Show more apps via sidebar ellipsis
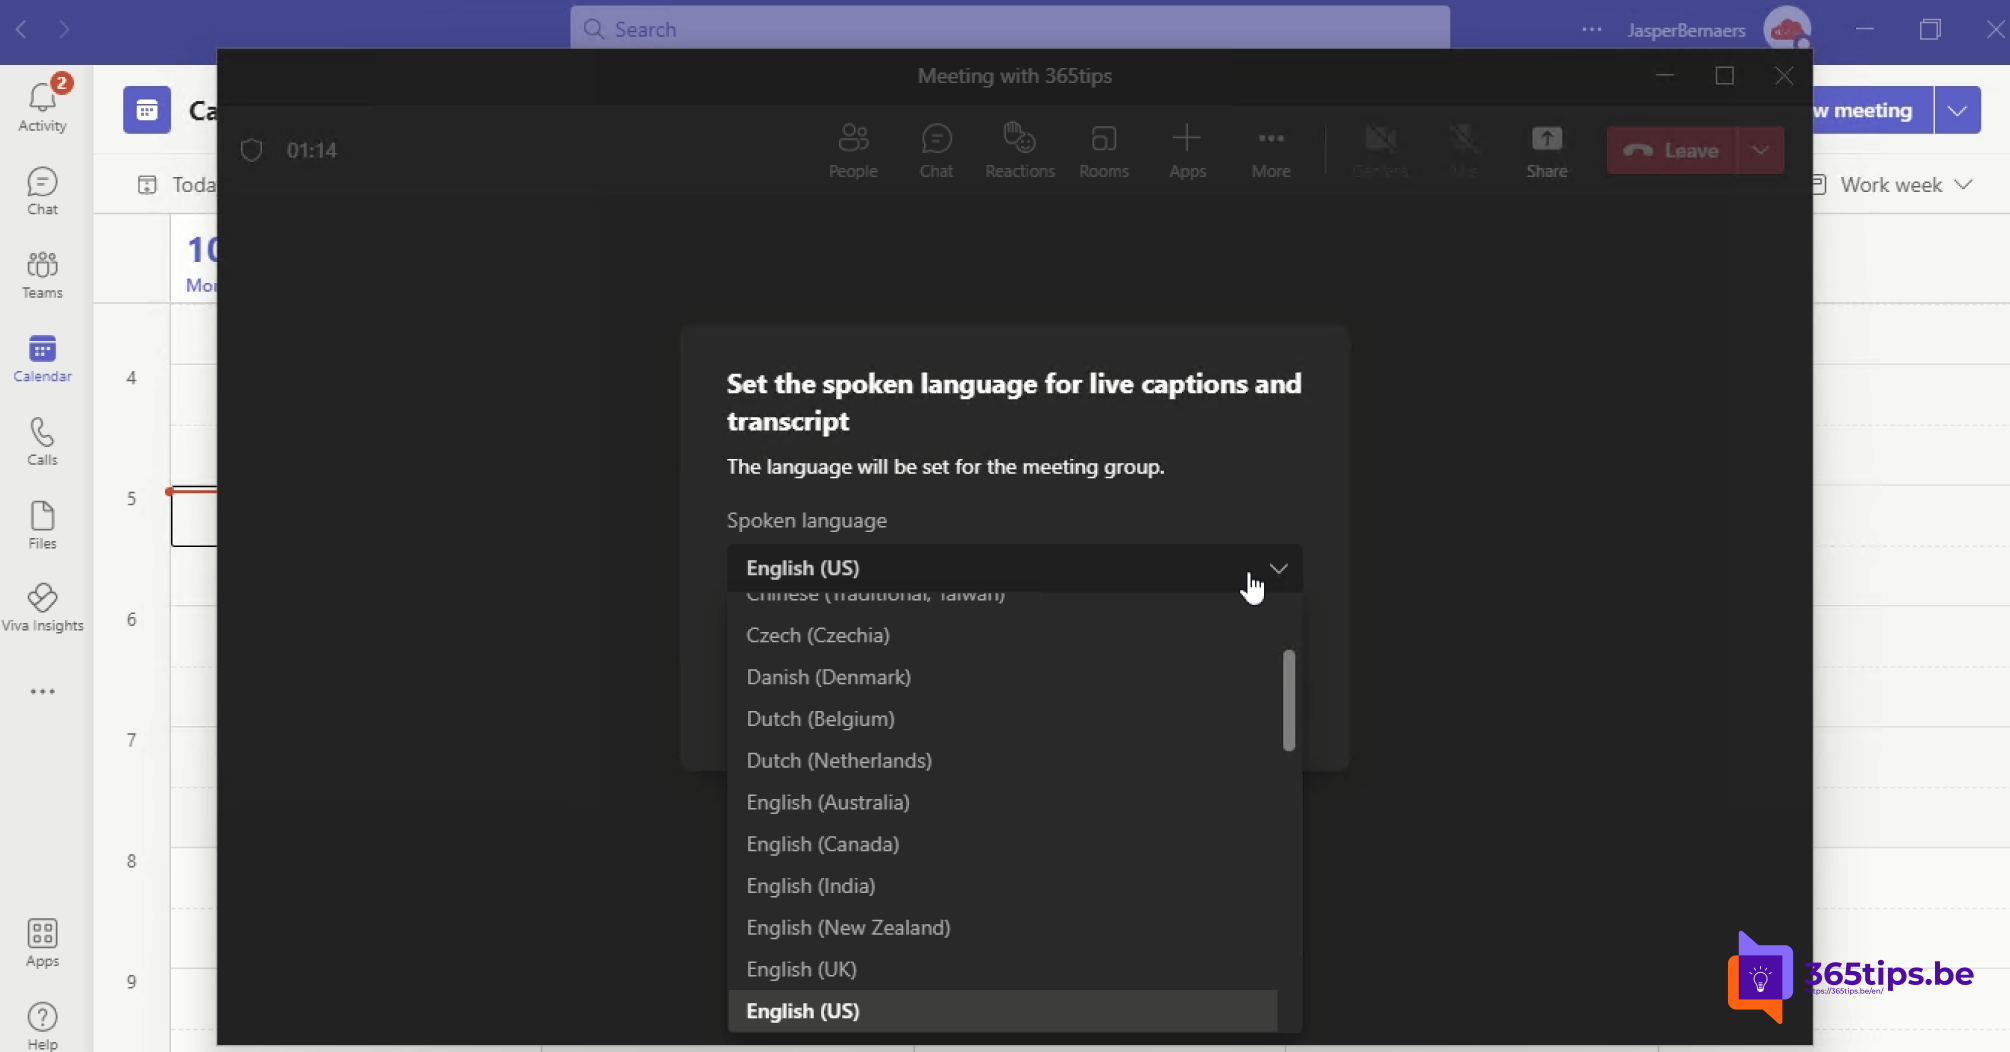This screenshot has width=2010, height=1052. 42,692
